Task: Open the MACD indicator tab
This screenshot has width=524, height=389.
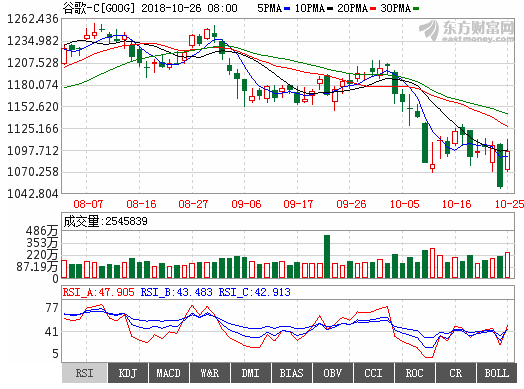Action: (168, 373)
